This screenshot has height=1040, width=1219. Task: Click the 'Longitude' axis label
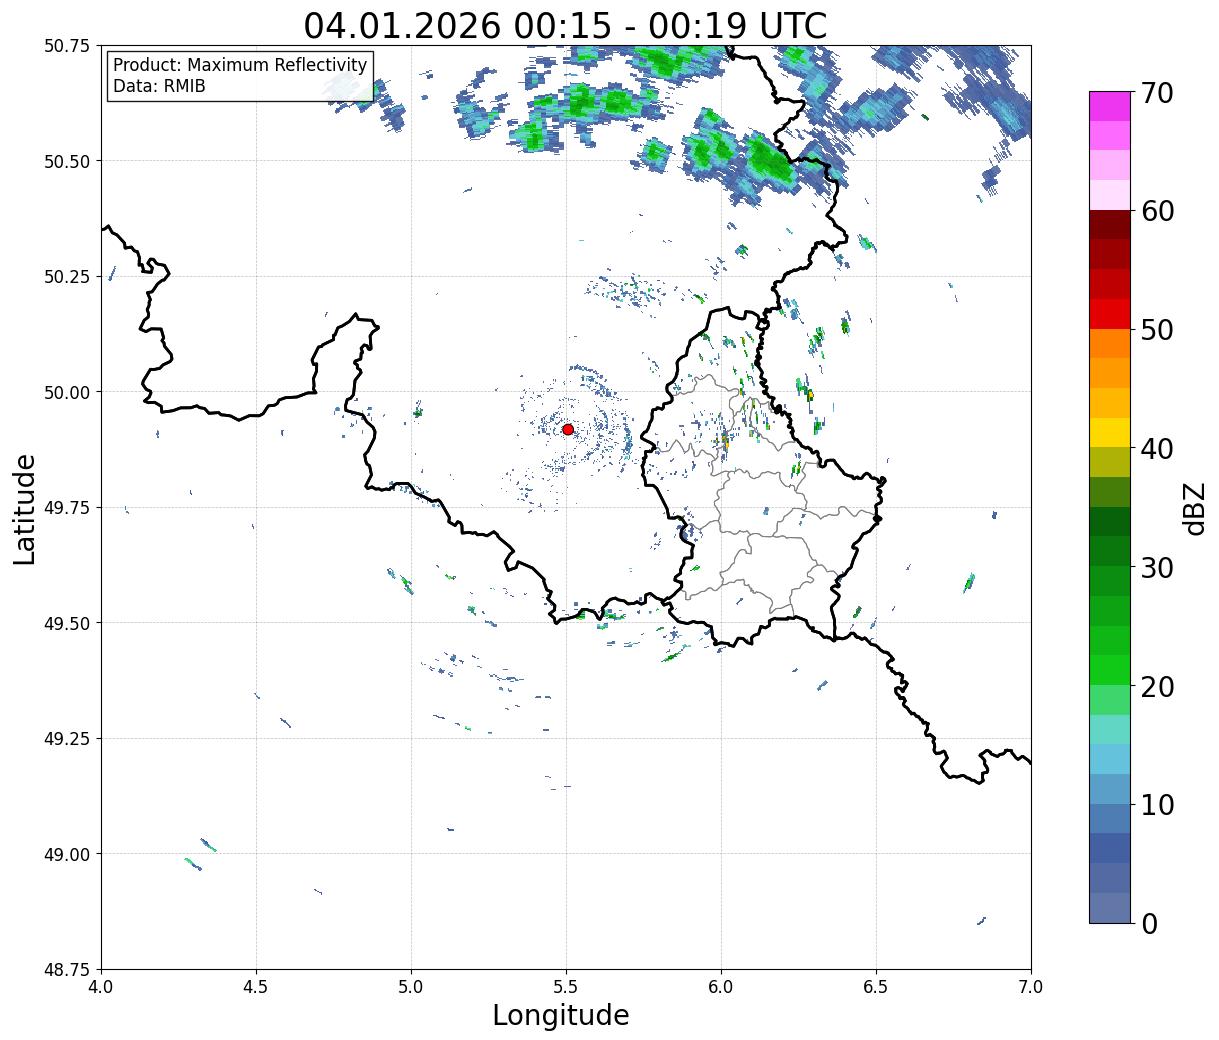(x=561, y=1015)
